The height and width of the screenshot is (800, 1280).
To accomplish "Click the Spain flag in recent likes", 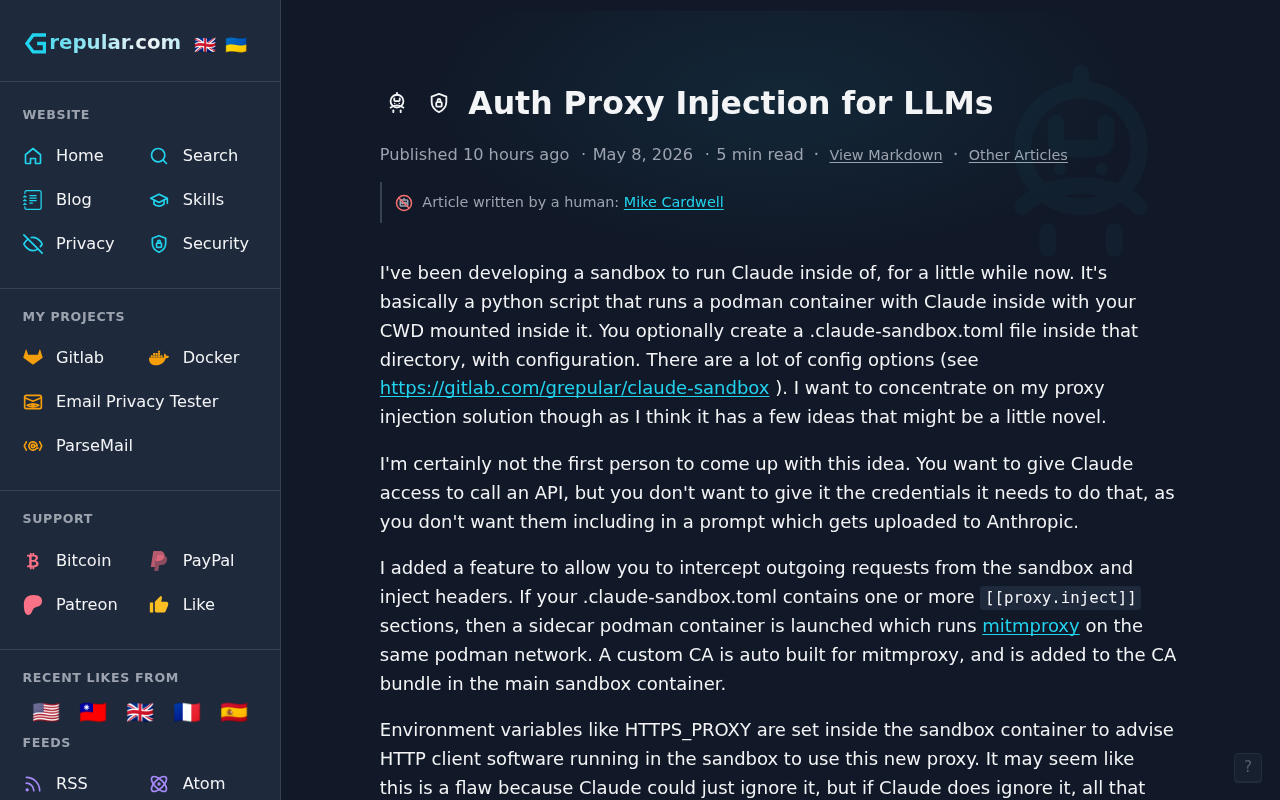I will (x=234, y=713).
